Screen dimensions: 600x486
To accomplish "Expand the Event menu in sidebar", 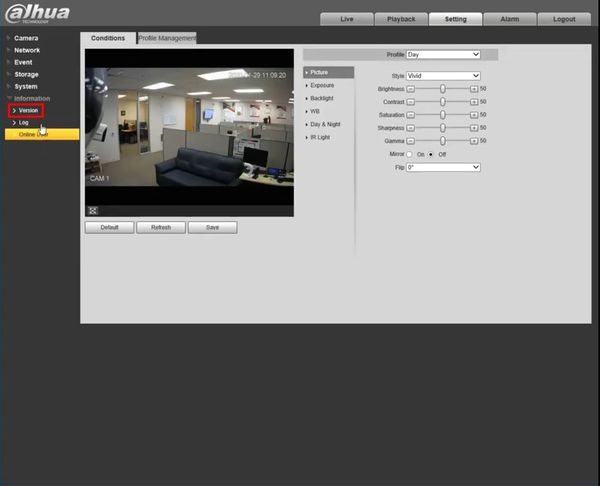I will point(23,62).
